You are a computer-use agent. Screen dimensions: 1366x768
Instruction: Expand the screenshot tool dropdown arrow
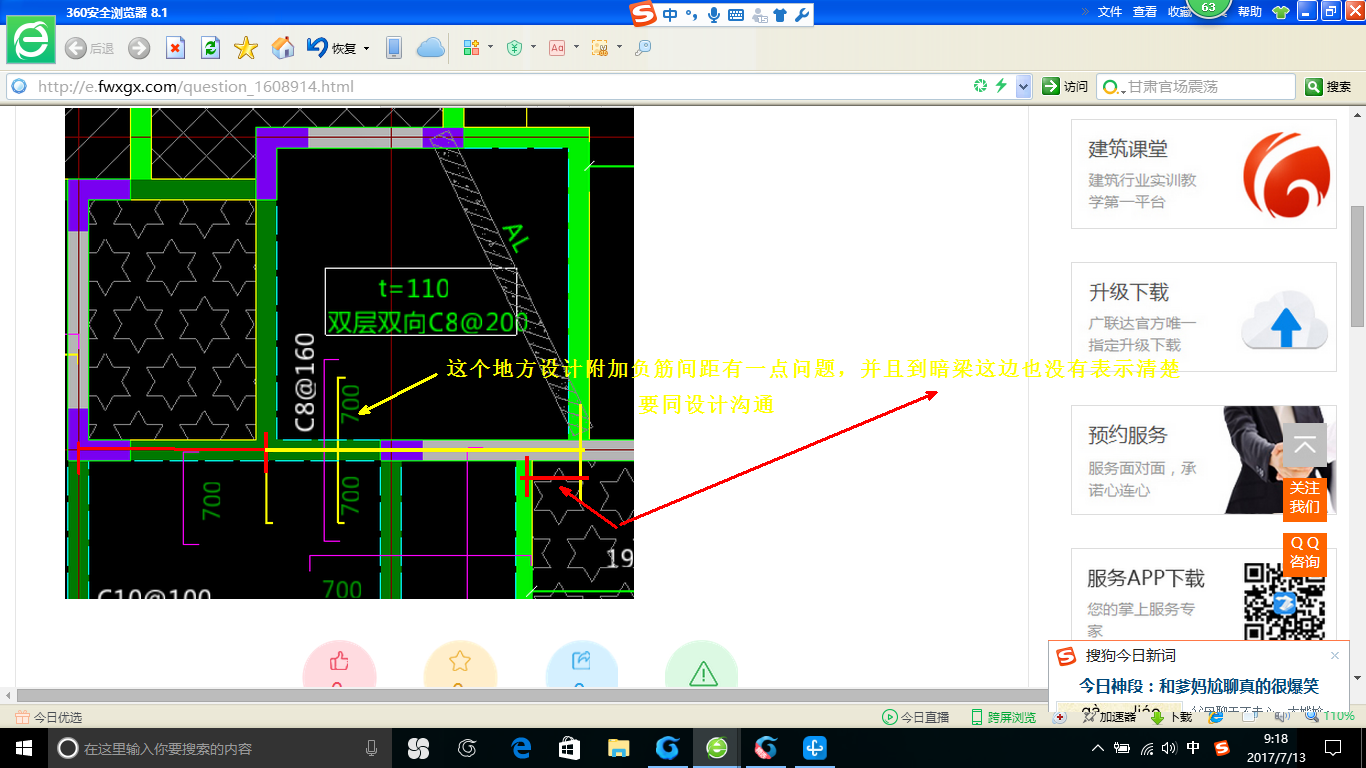619,47
